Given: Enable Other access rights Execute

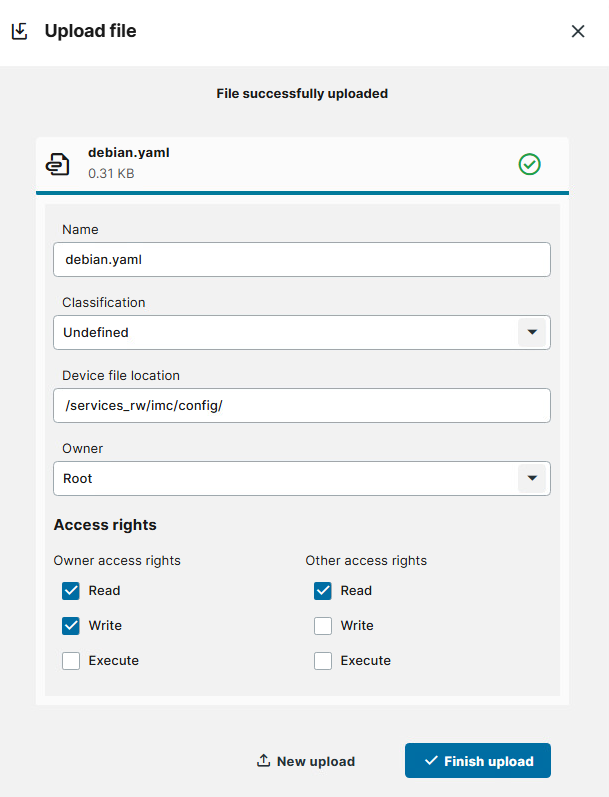Looking at the screenshot, I should tap(323, 661).
